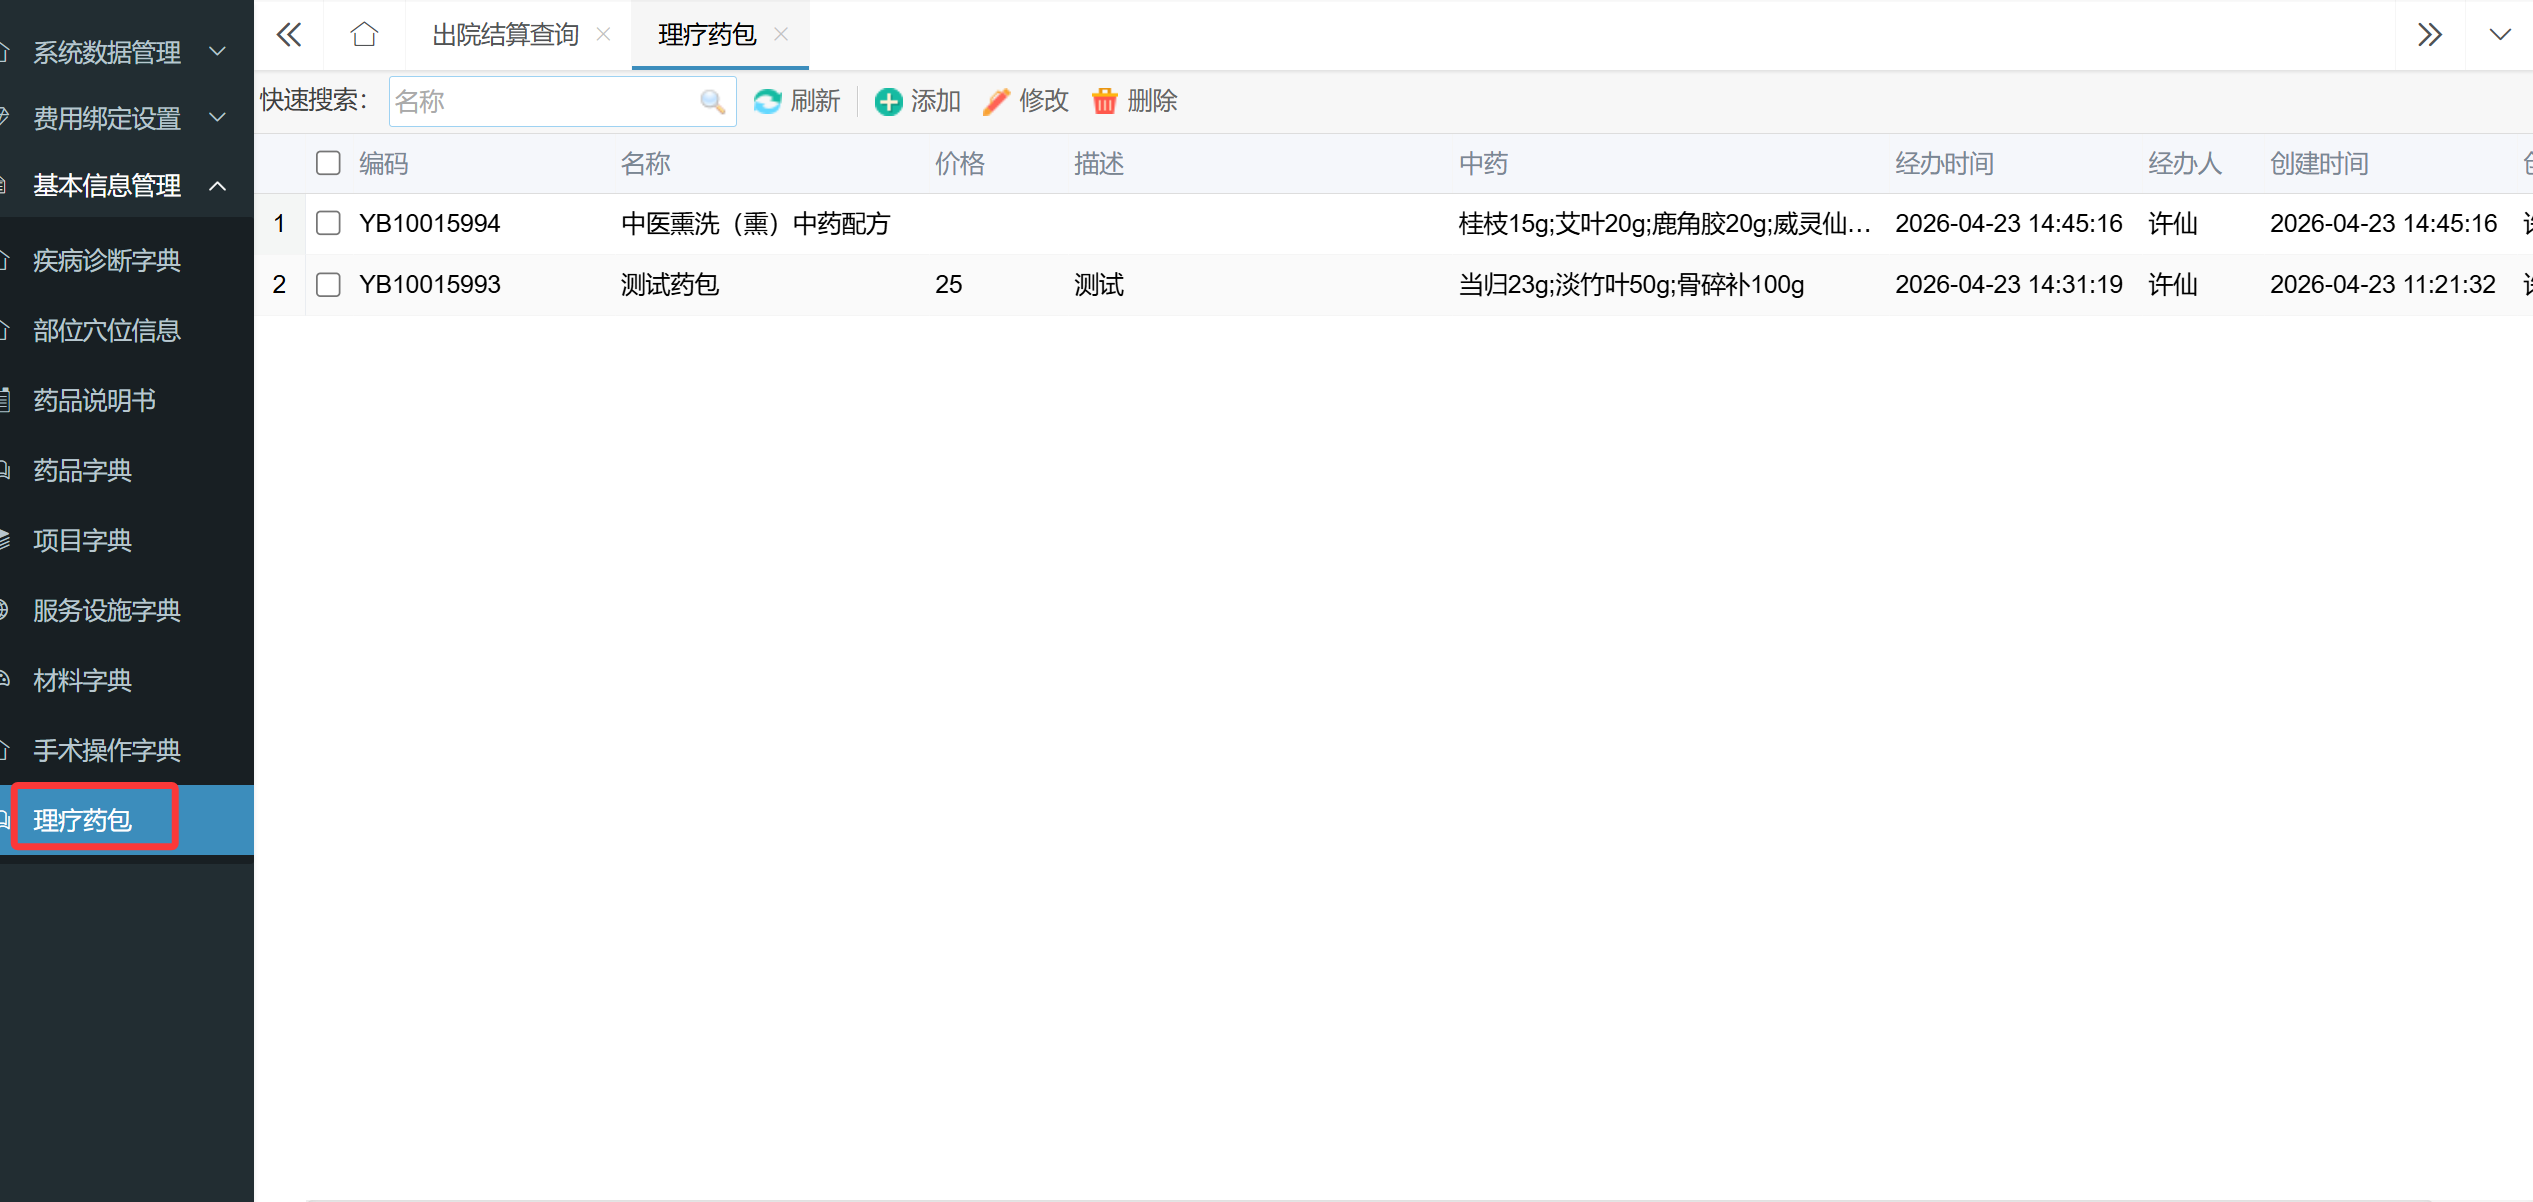Focus the 名称 quick search input
The width and height of the screenshot is (2533, 1202).
(540, 102)
